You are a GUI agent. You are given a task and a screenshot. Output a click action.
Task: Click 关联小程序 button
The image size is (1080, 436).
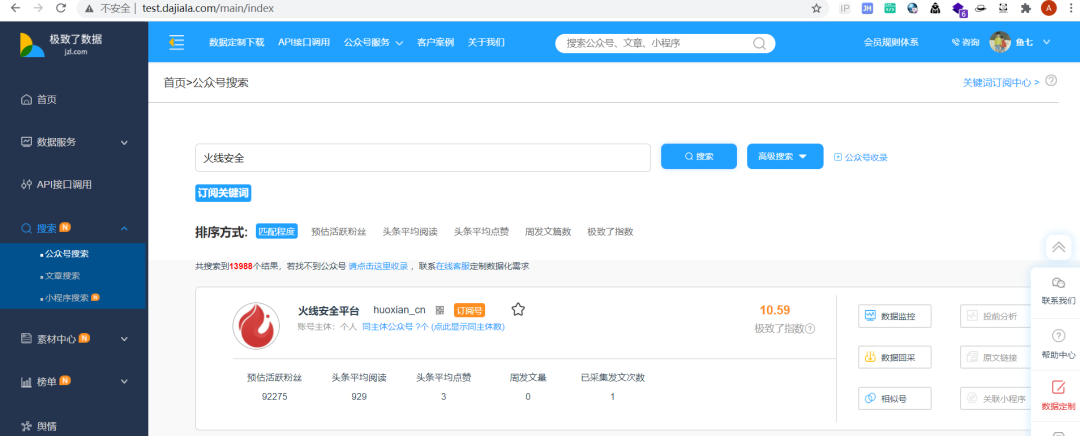click(x=995, y=398)
